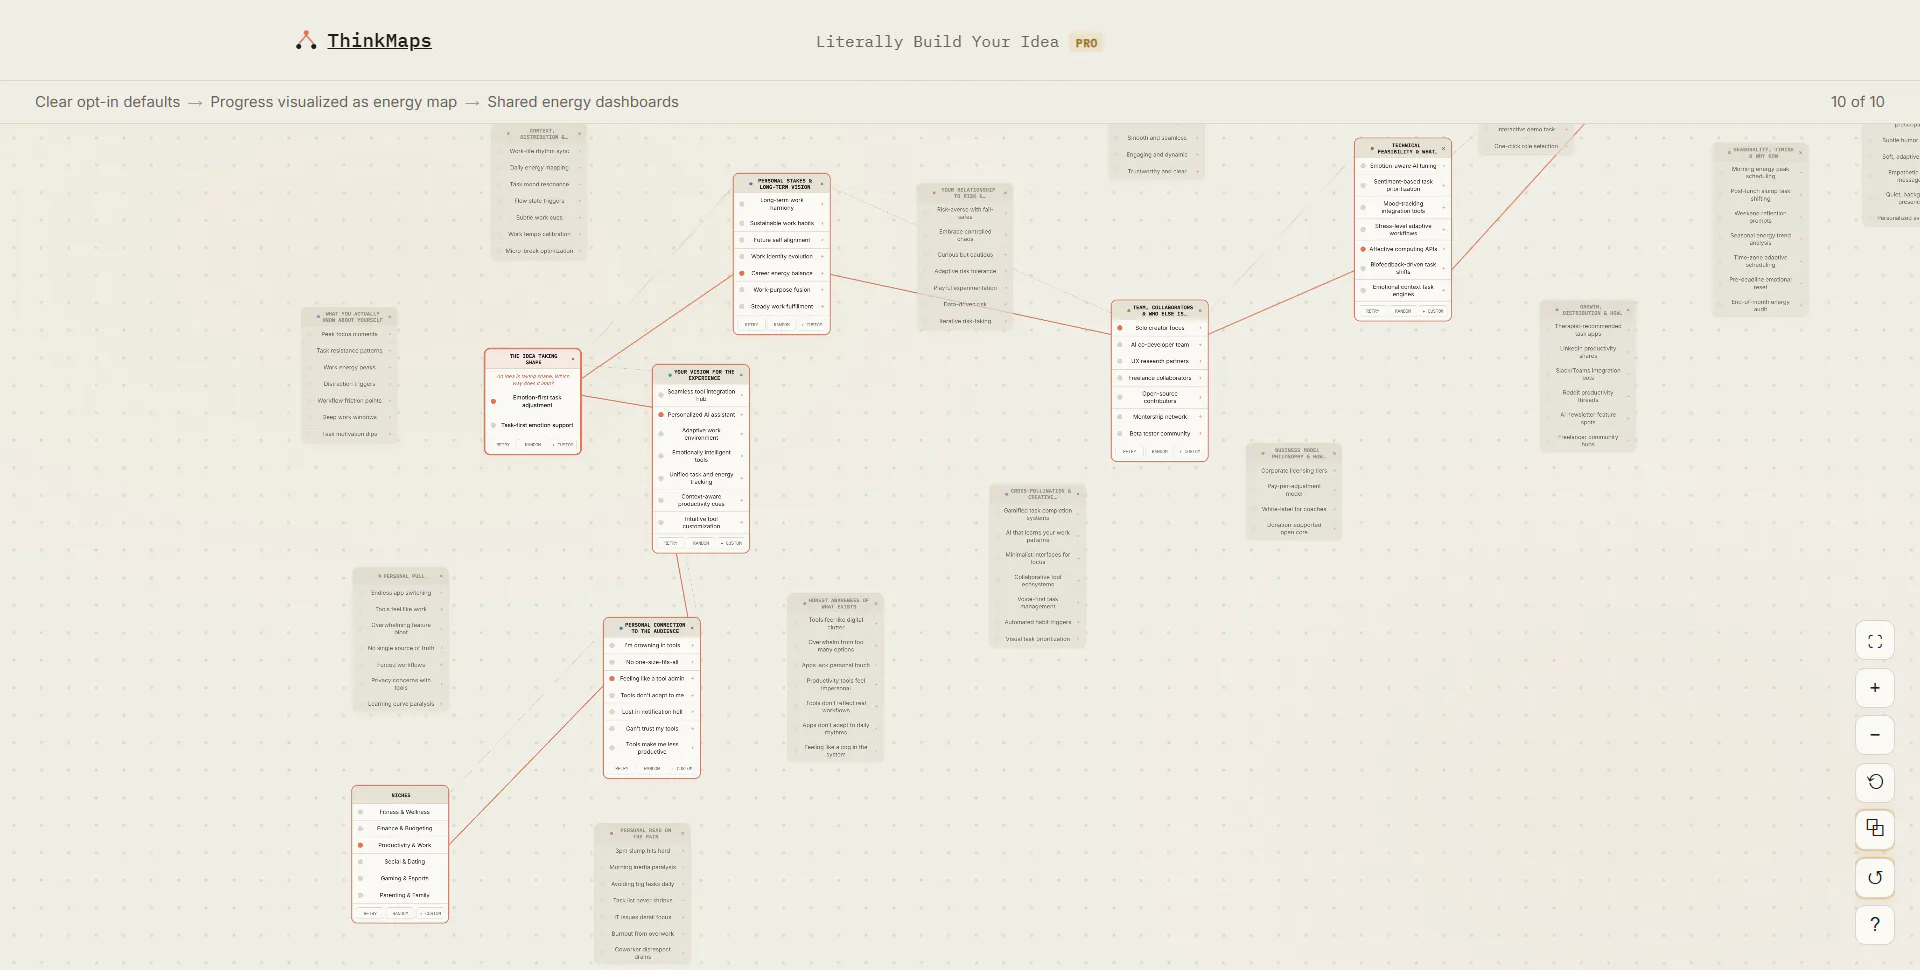Viewport: 1920px width, 970px height.
Task: Click the overlapping squares layers icon
Action: [1875, 828]
